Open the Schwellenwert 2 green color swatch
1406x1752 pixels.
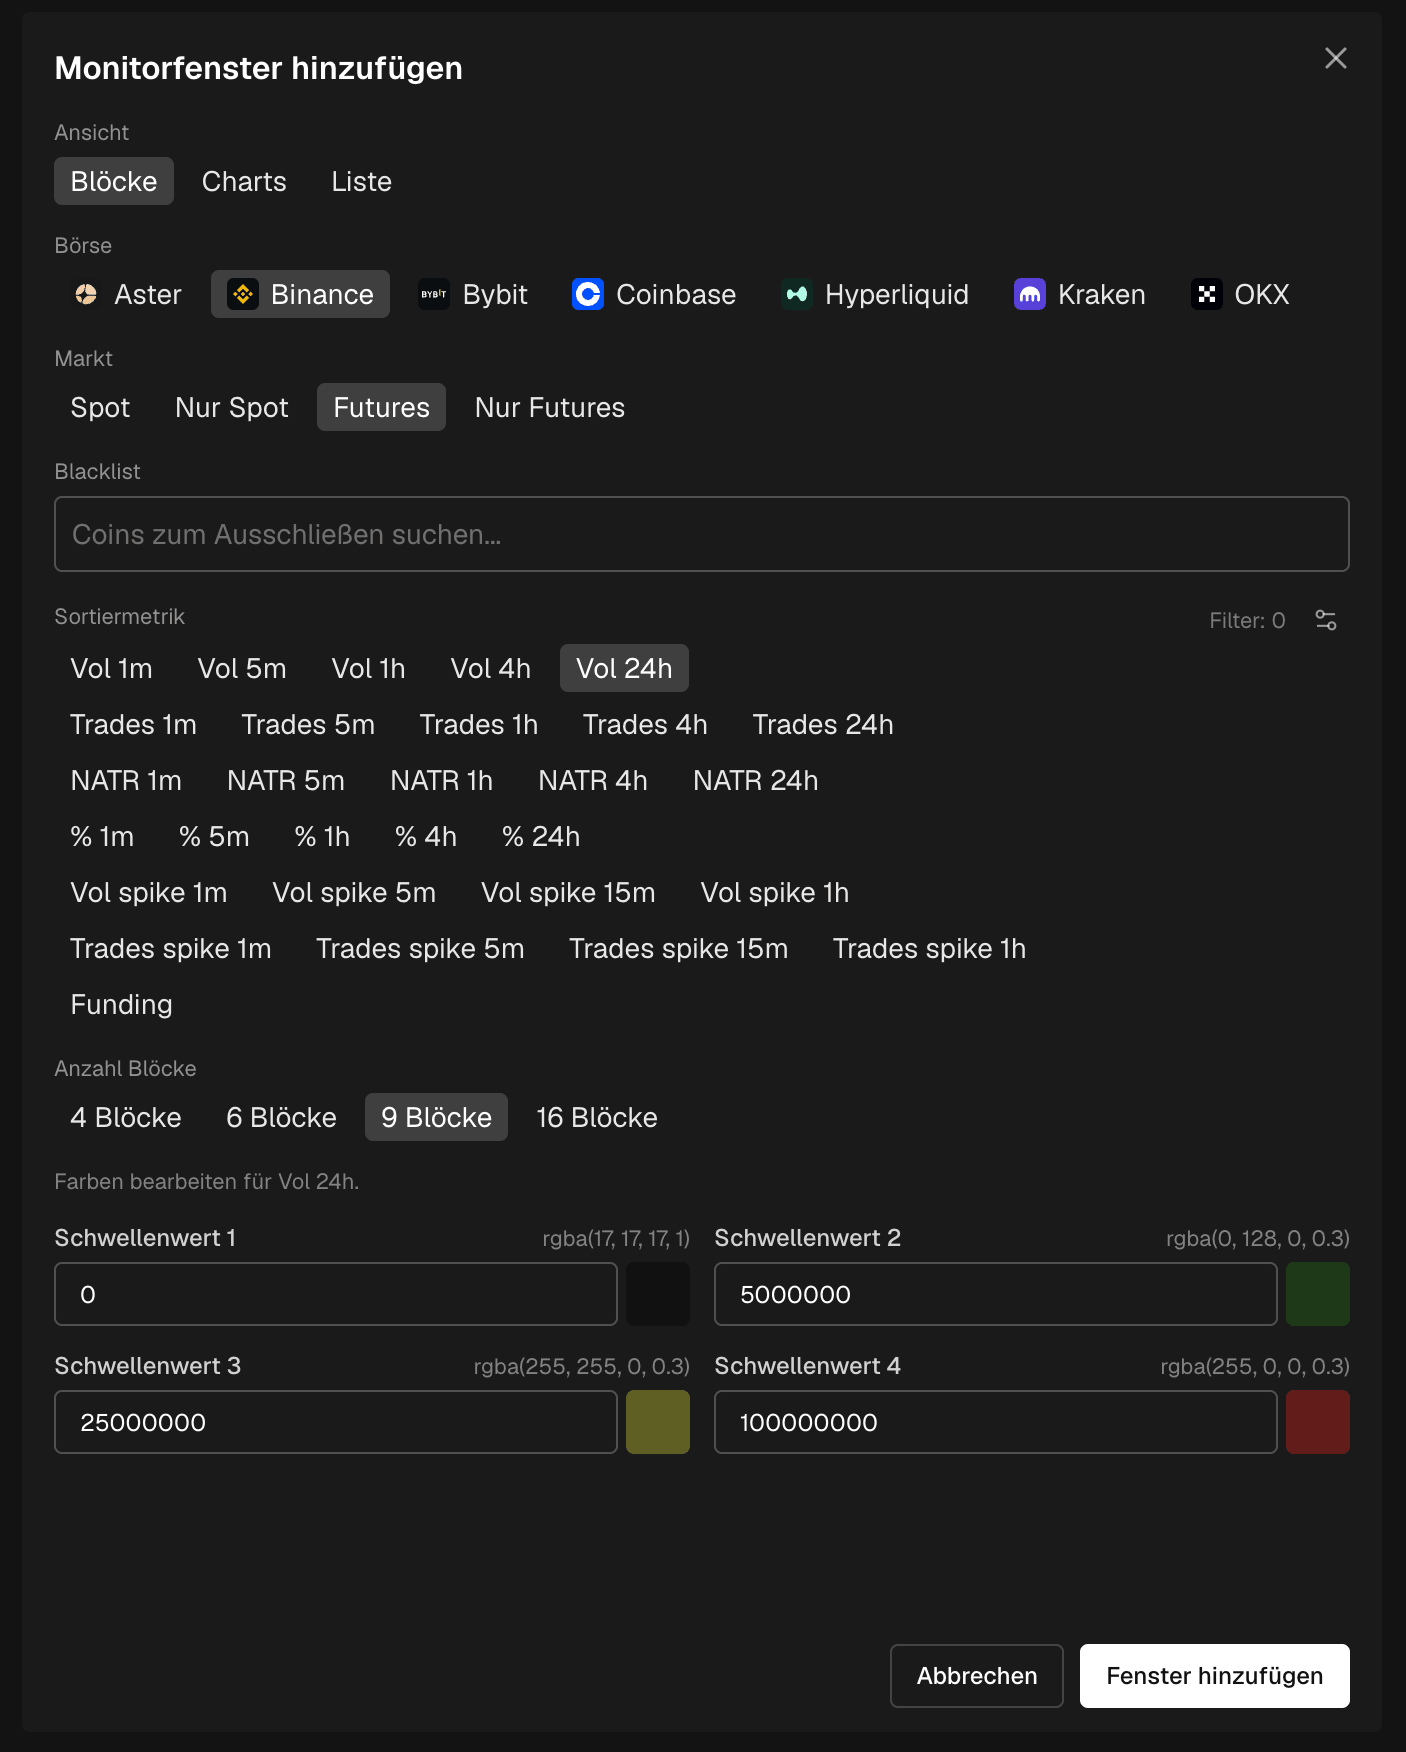(1318, 1294)
